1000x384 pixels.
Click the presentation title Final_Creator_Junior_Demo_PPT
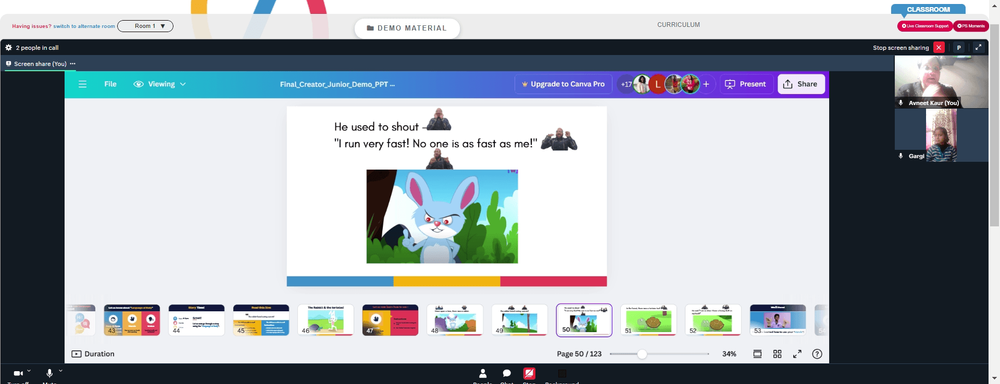click(337, 84)
